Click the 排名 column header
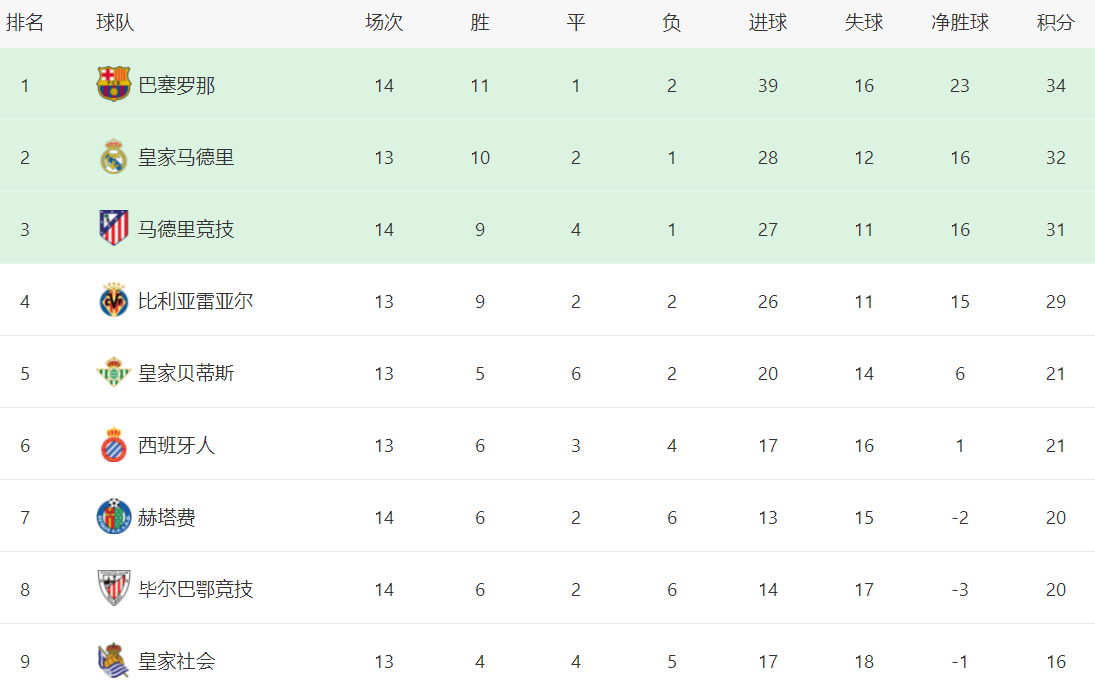The width and height of the screenshot is (1095, 694). [25, 23]
